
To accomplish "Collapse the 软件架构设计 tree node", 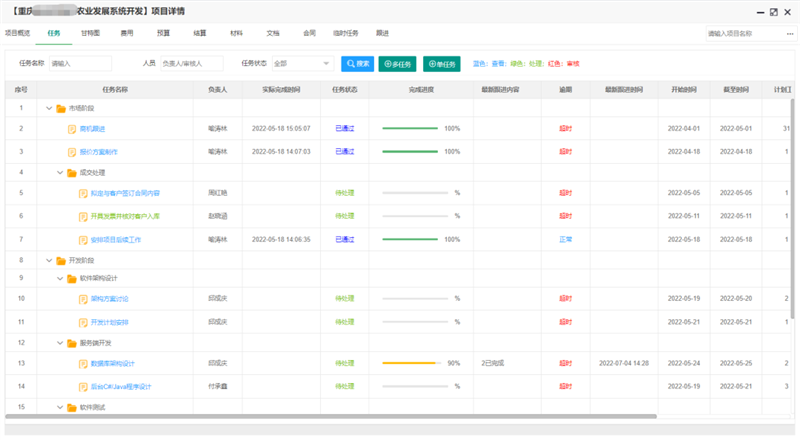I will [x=60, y=278].
